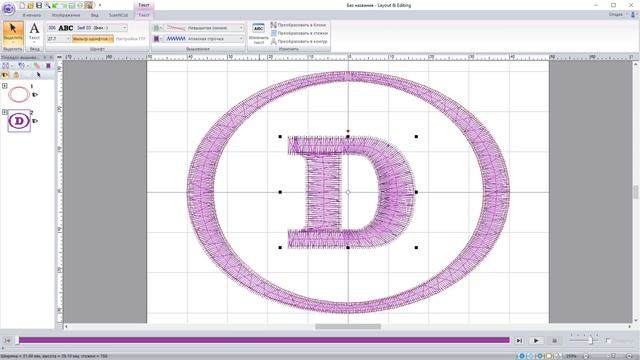Switch to the Home ribbon tab

tap(31, 15)
